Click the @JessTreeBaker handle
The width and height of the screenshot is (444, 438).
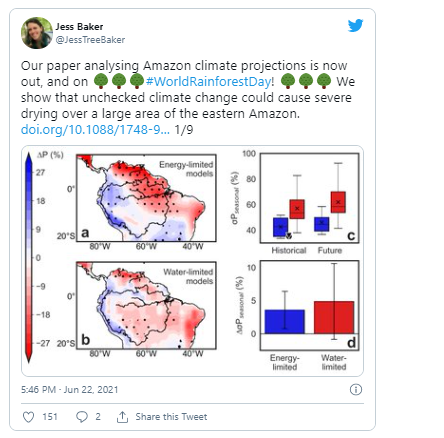click(90, 40)
